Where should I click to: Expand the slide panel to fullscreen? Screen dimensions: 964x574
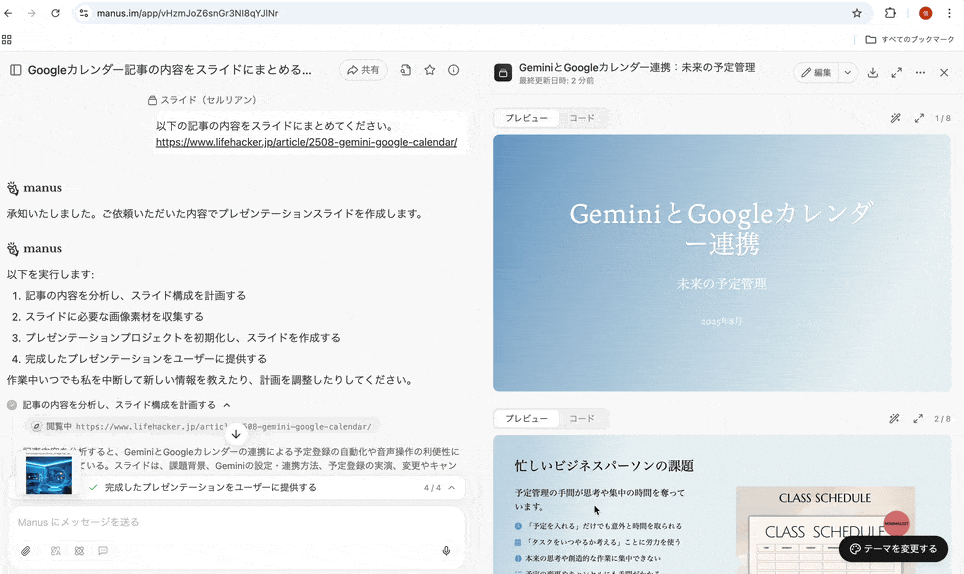pyautogui.click(x=897, y=73)
